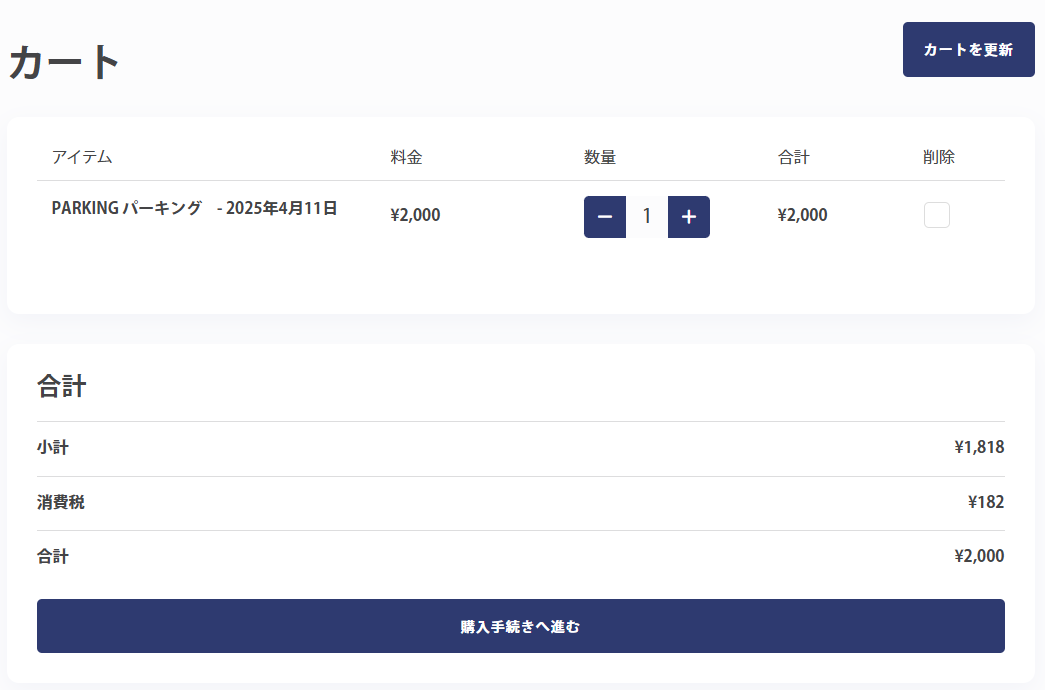Tick the 削除 checkbox for the parking item
1045x690 pixels.
pyautogui.click(x=936, y=215)
